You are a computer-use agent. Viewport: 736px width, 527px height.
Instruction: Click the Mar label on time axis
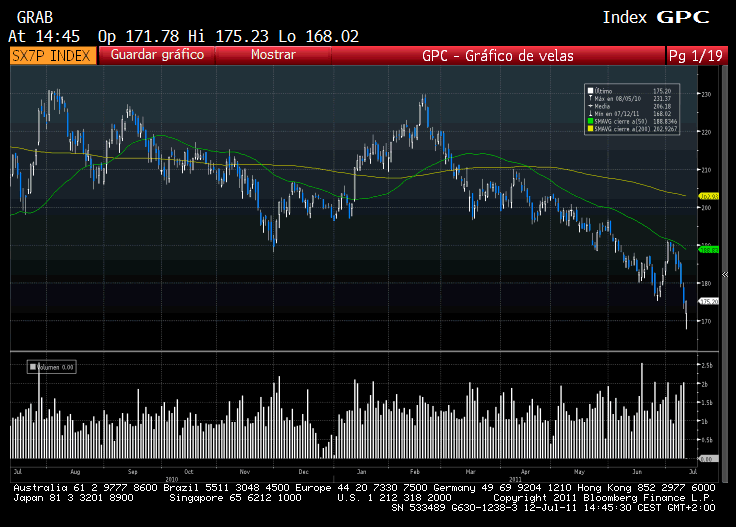470,472
